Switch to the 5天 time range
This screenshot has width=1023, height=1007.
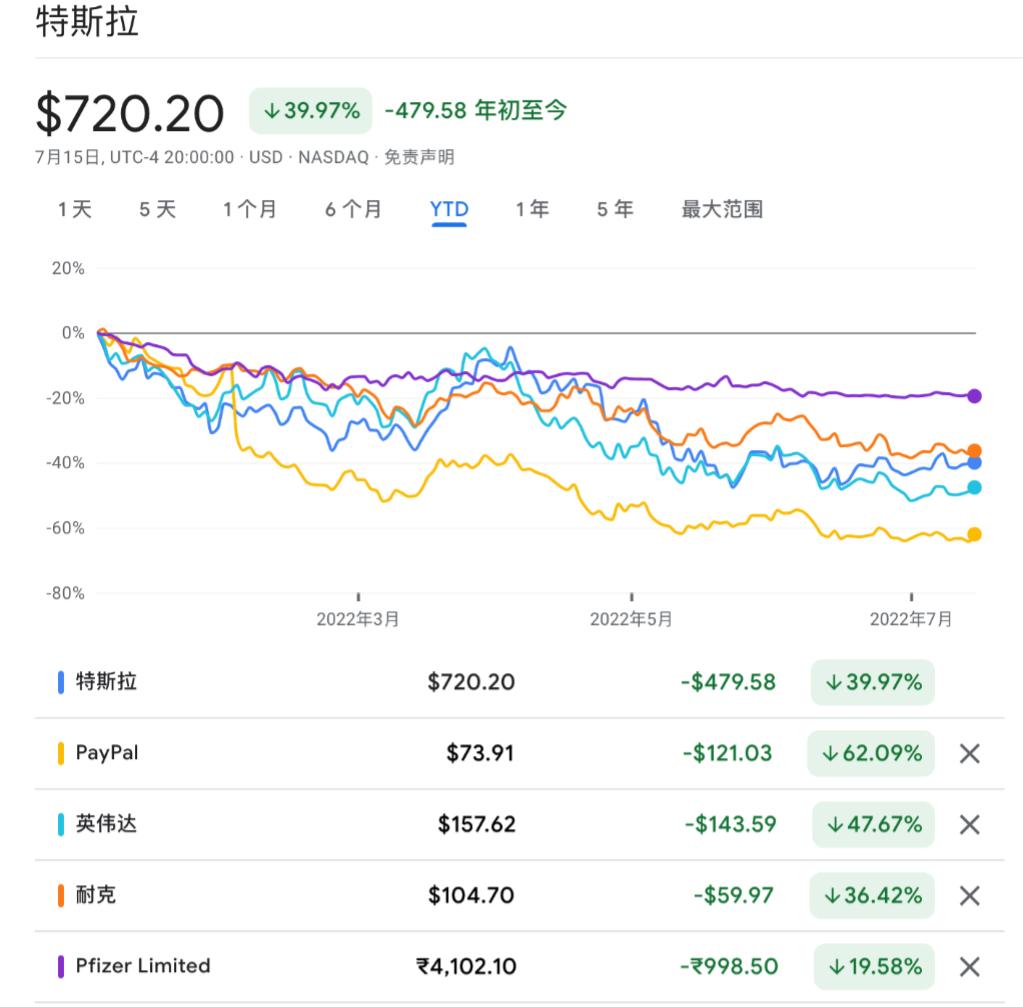[157, 209]
